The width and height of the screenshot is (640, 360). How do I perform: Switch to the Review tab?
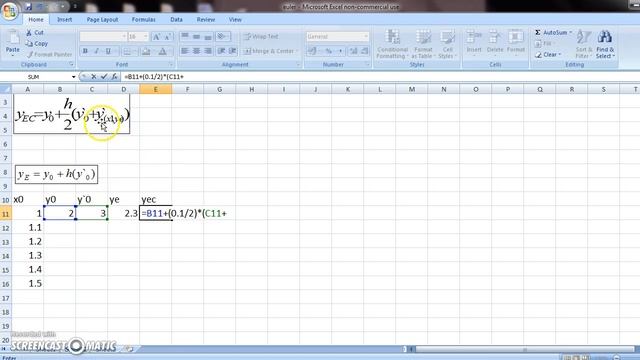coord(205,20)
